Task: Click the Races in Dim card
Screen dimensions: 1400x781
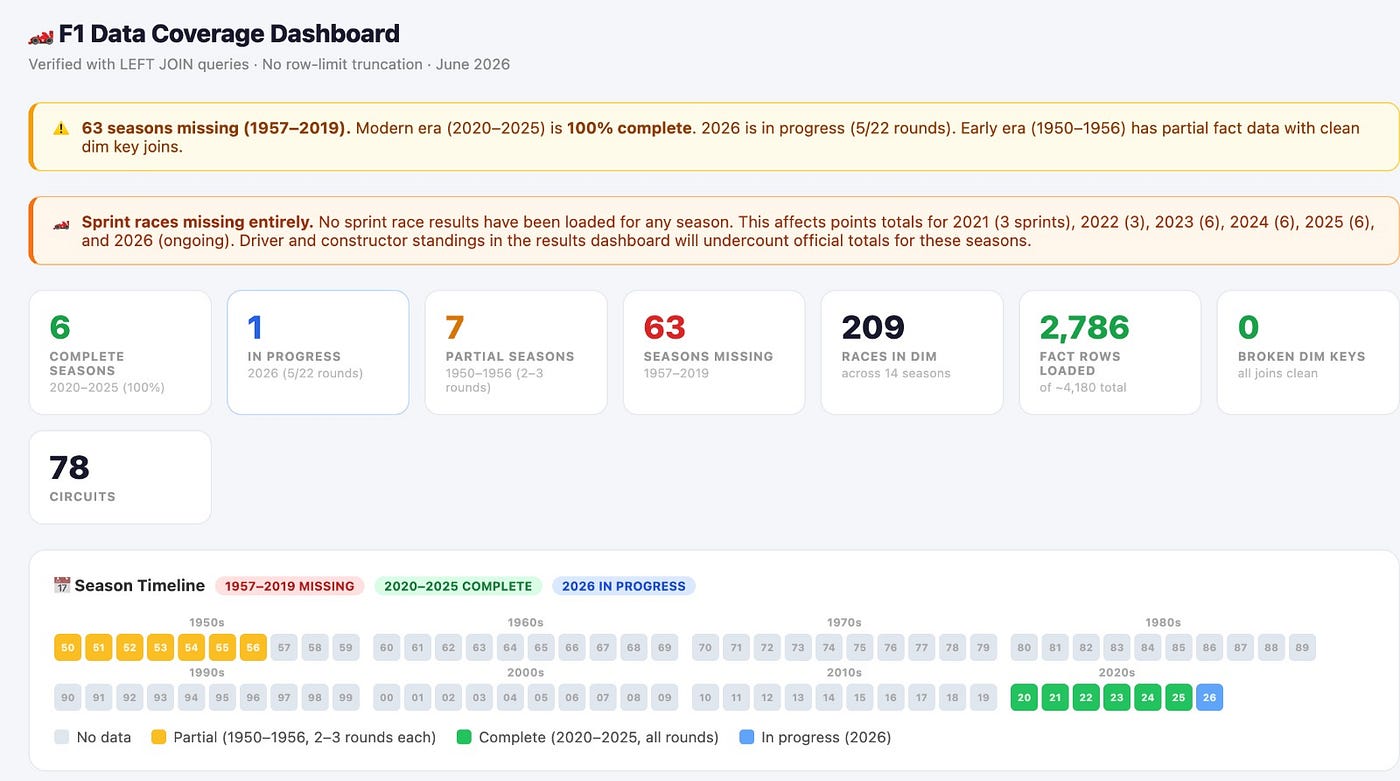Action: pos(912,352)
